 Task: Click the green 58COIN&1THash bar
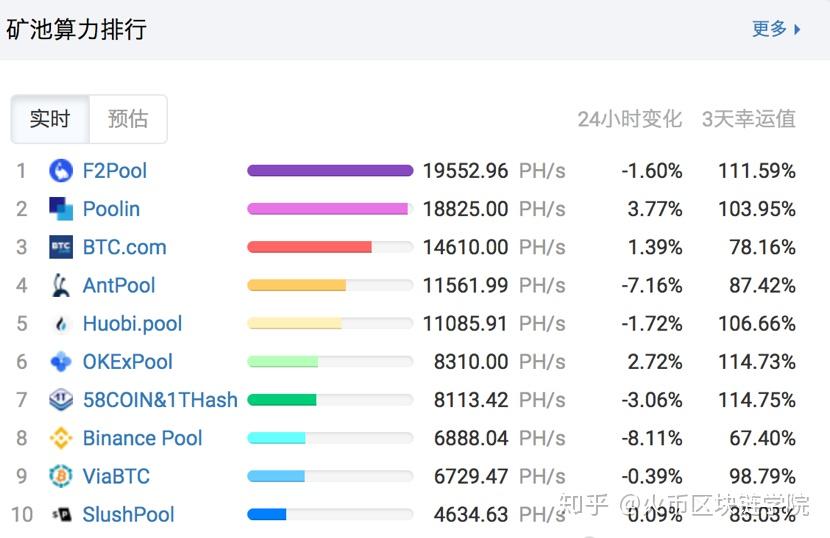click(282, 400)
